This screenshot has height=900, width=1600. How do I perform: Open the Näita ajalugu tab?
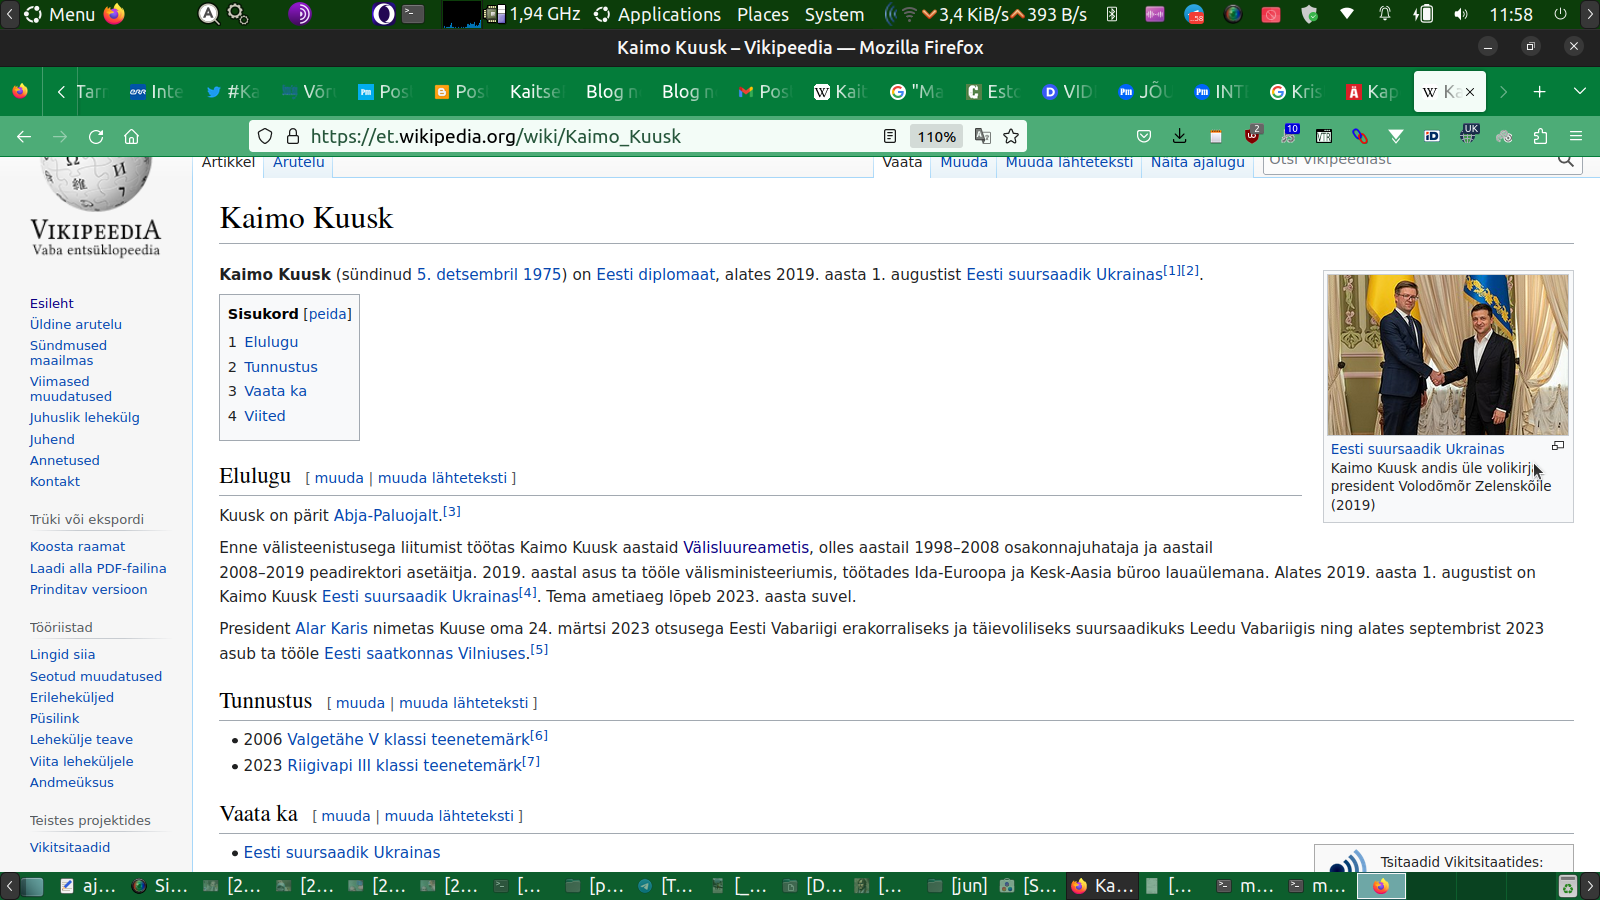[1197, 162]
